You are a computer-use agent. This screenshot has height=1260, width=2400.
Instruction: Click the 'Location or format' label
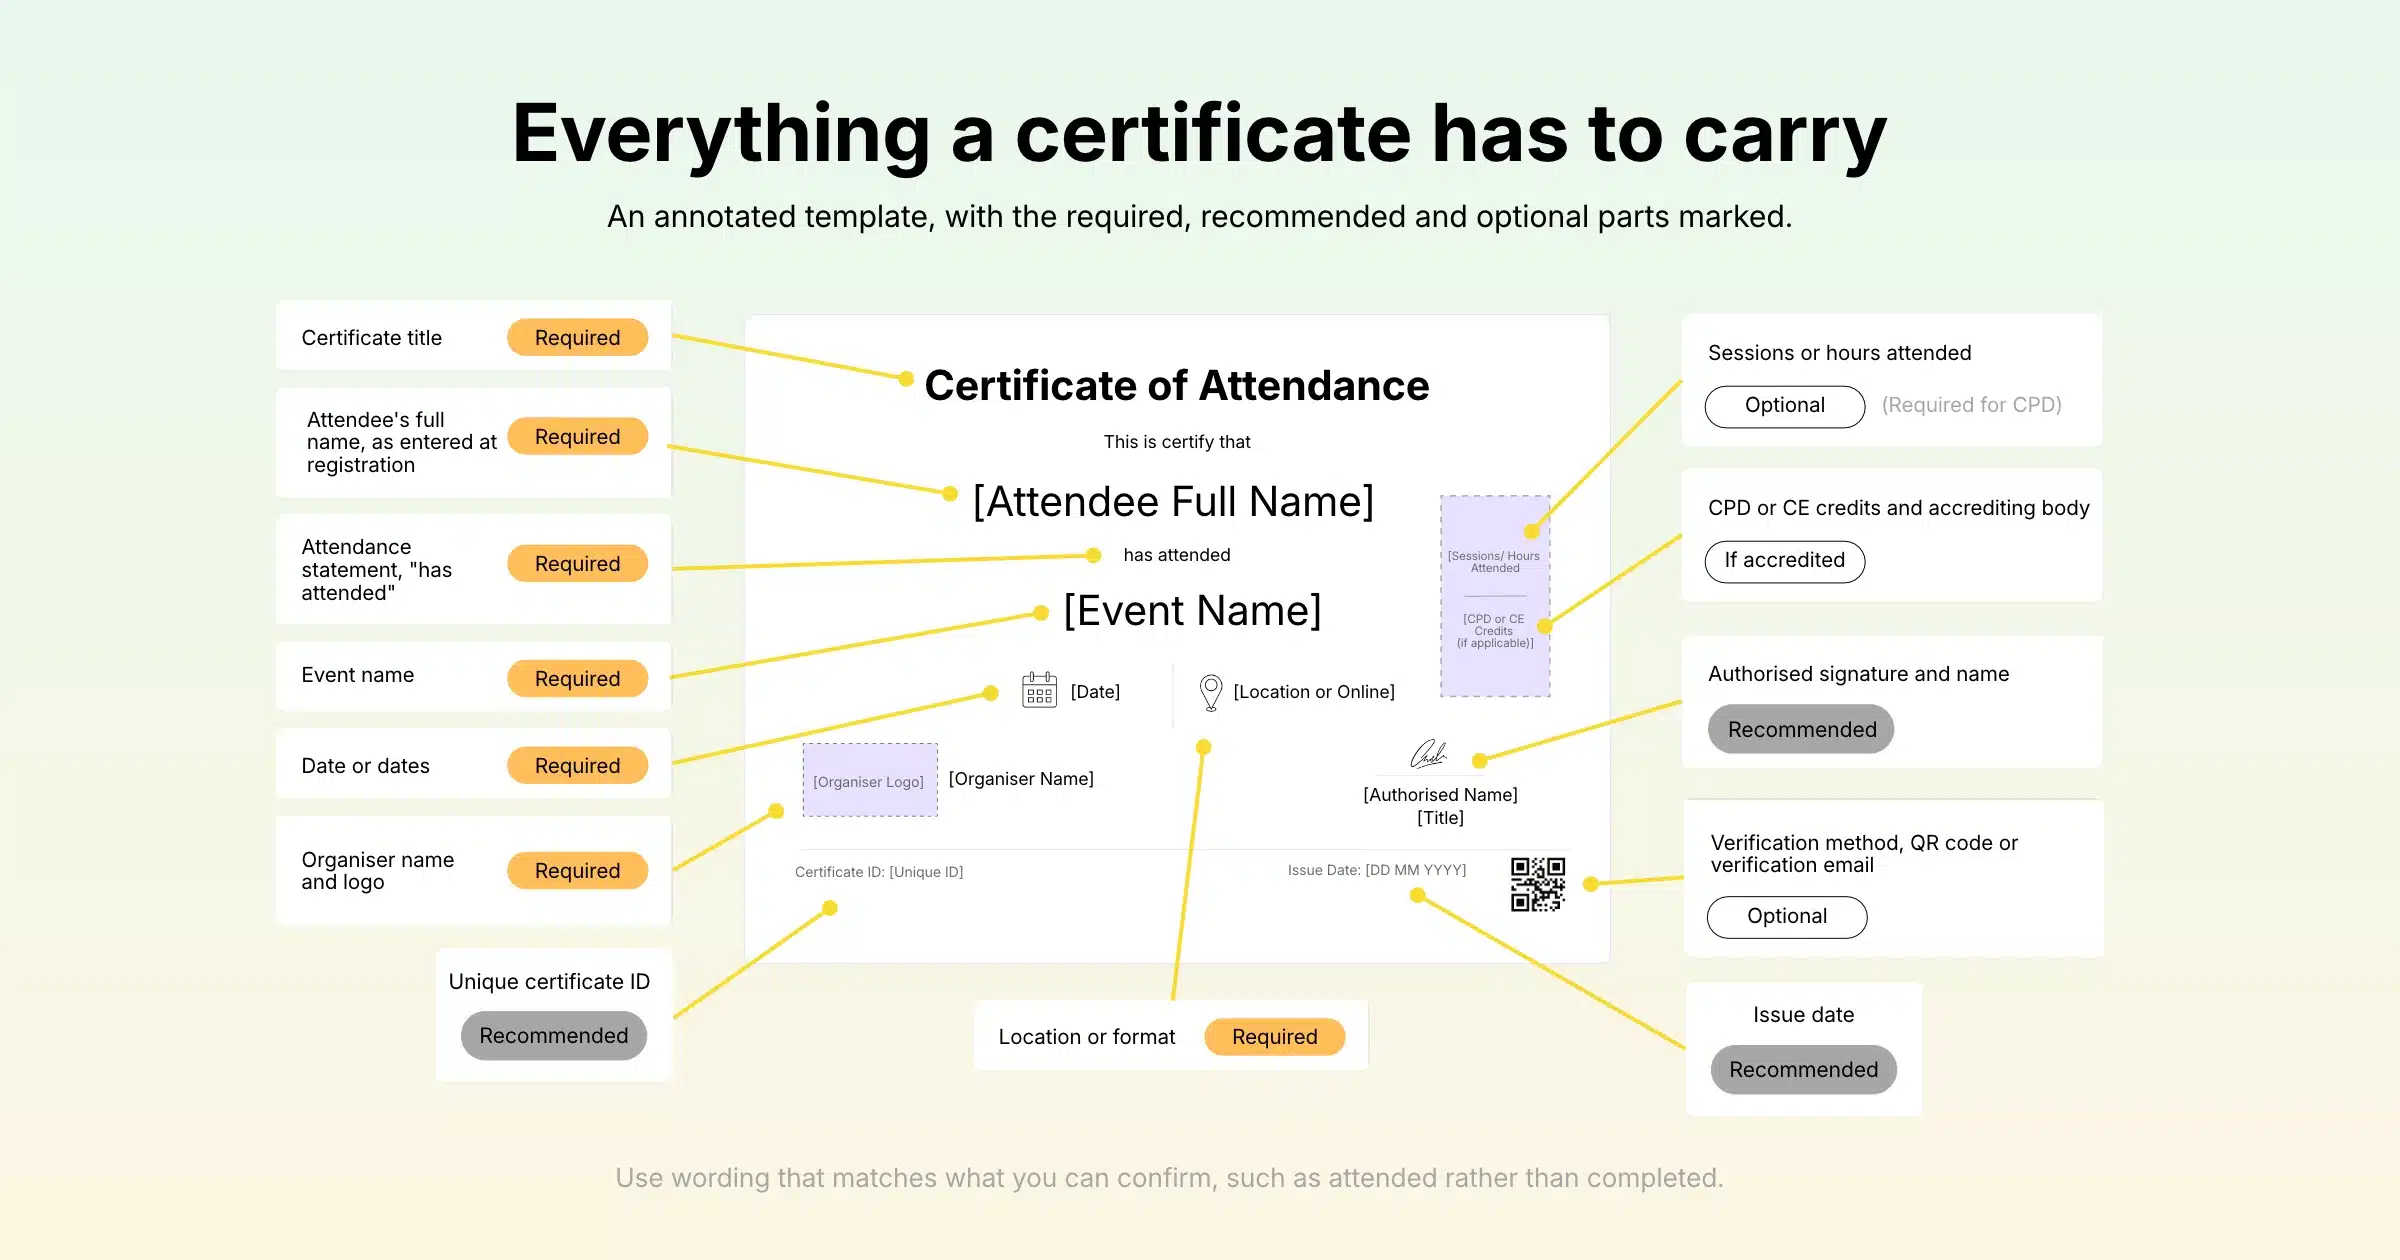[1086, 1037]
